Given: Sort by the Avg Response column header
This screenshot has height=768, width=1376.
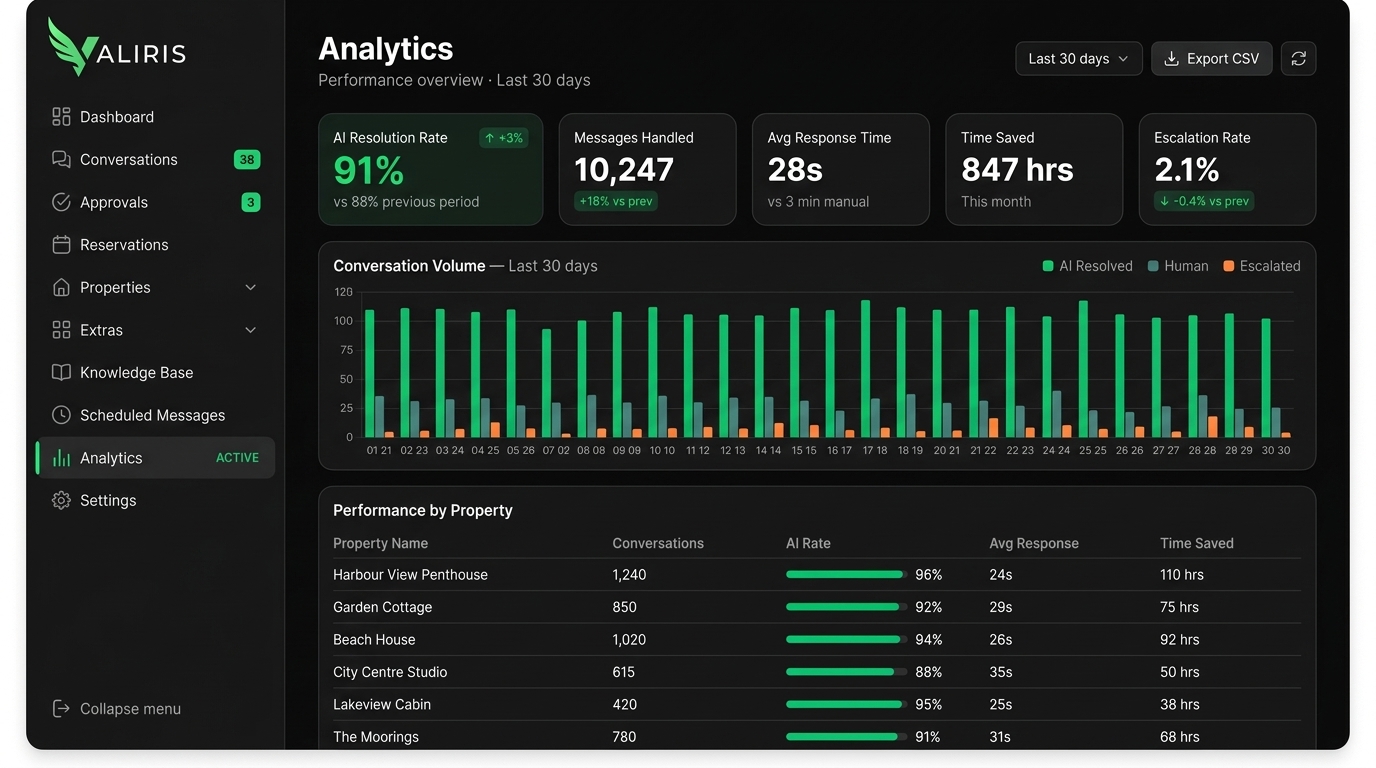Looking at the screenshot, I should [x=1034, y=544].
